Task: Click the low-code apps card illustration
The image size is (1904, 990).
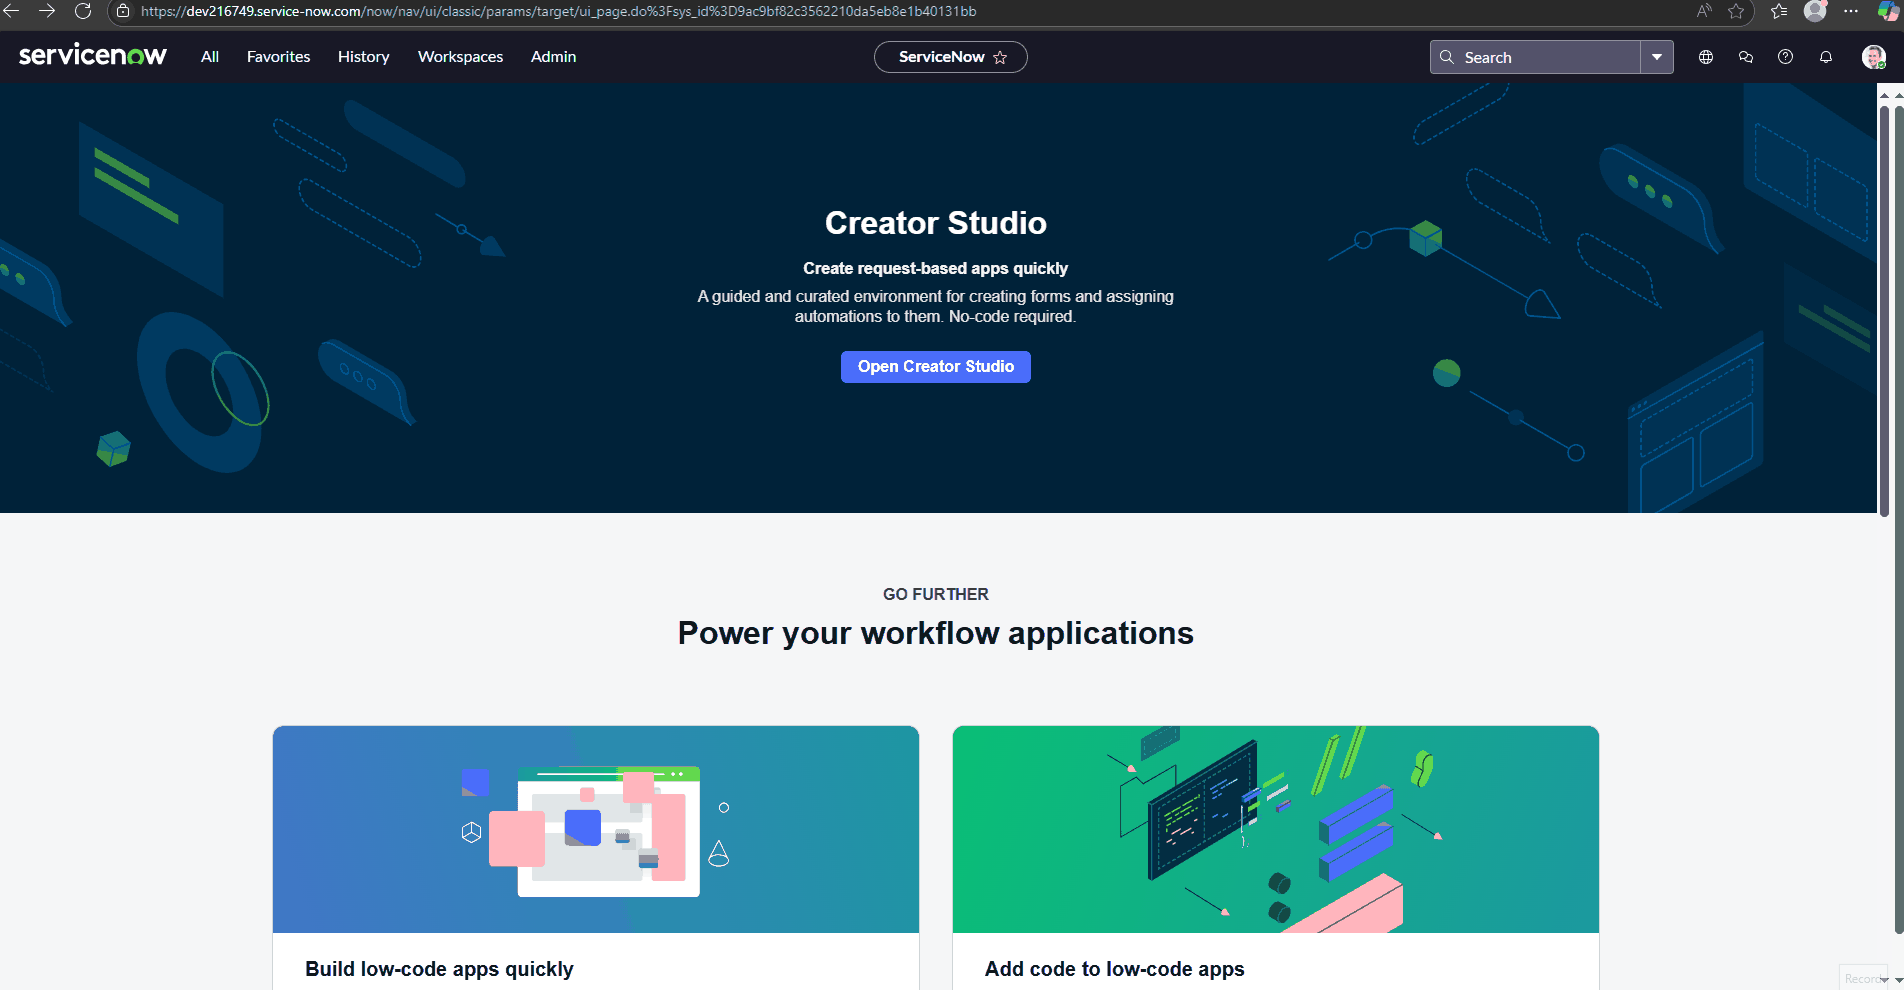Action: 596,830
